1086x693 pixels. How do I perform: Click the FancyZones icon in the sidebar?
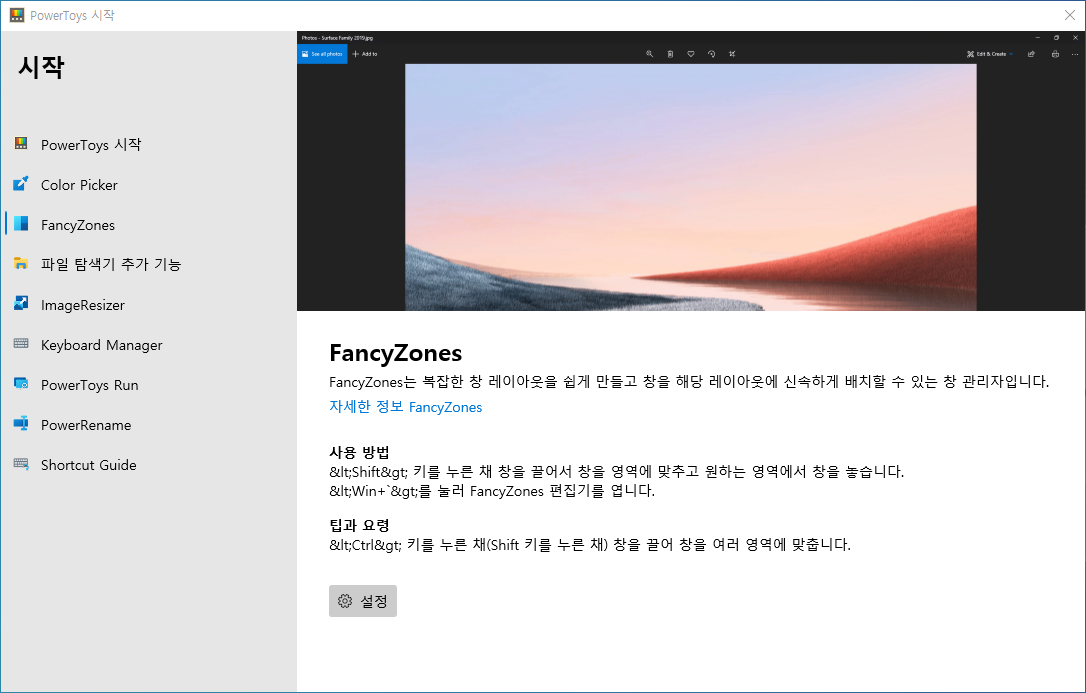(x=21, y=224)
